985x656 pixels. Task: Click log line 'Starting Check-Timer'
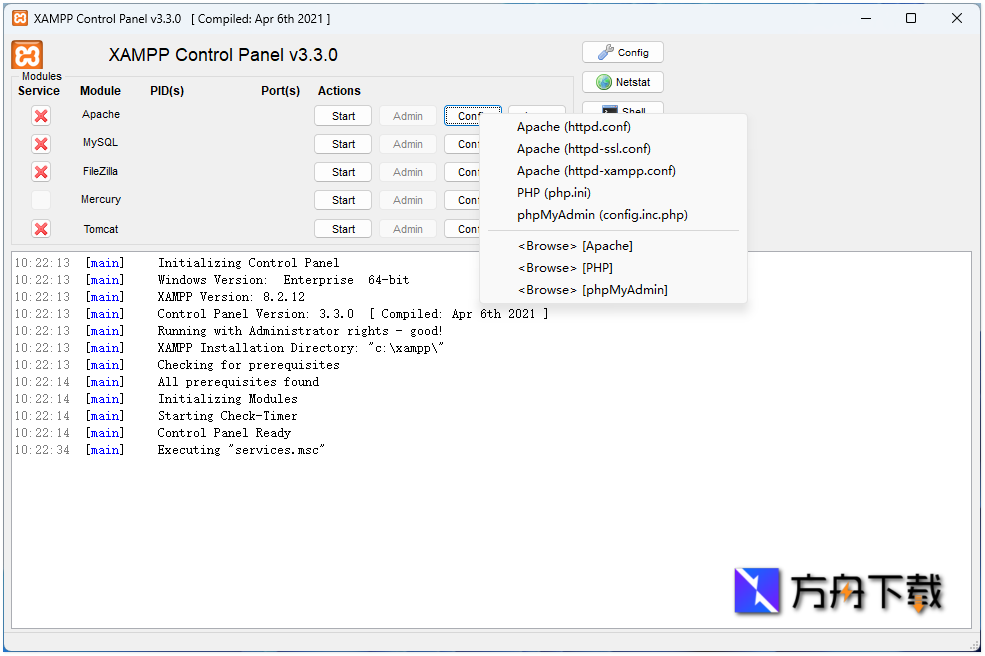coord(227,416)
